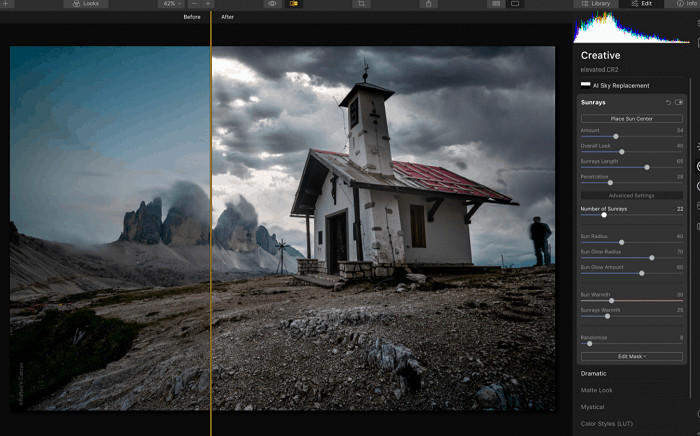Screen dimensions: 700x436
Task: Click the AI Sky Replacement tool icon
Action: point(585,85)
